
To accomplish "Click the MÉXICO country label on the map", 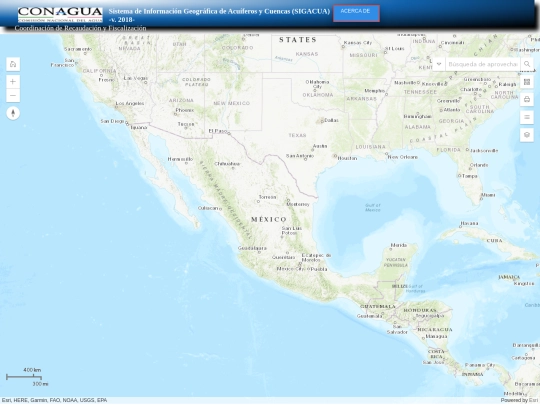I will point(269,219).
